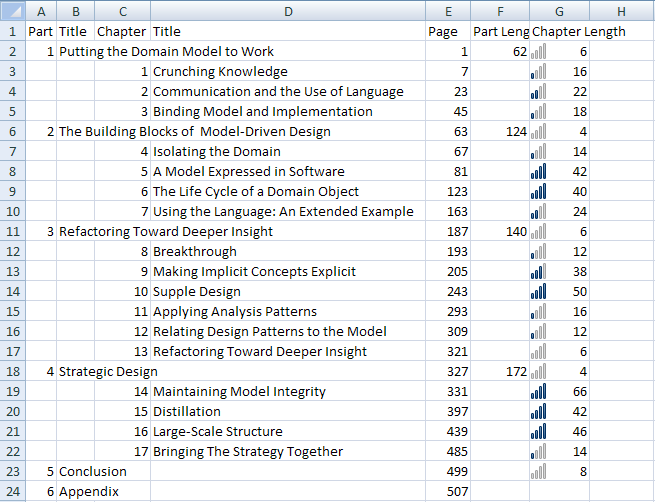Select 'A Model Expressed in Software' cell
This screenshot has height=502, width=655.
click(288, 171)
